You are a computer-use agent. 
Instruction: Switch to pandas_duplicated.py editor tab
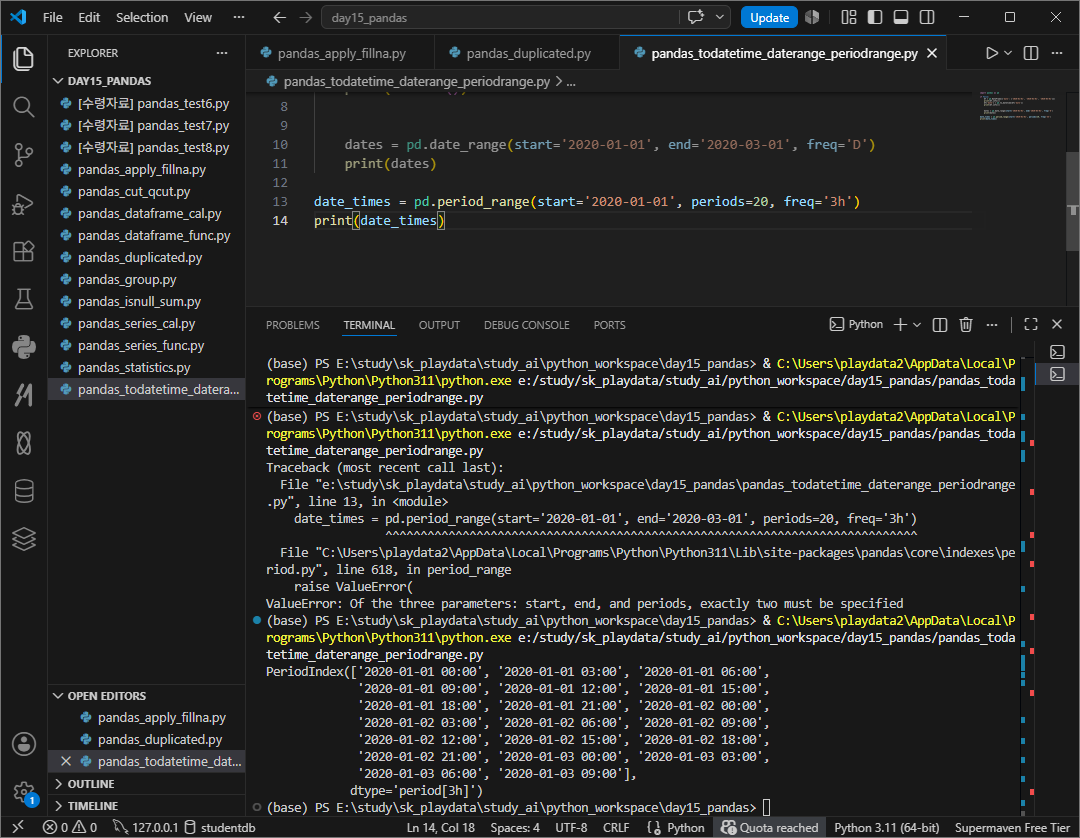[527, 53]
